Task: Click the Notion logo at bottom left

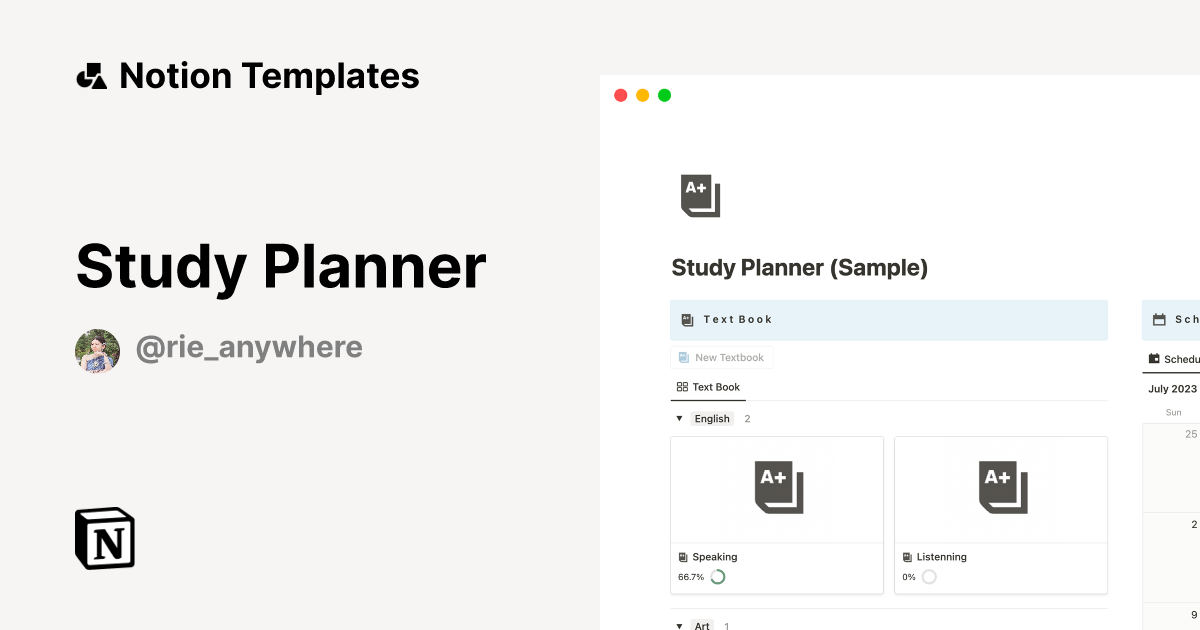Action: (x=103, y=538)
